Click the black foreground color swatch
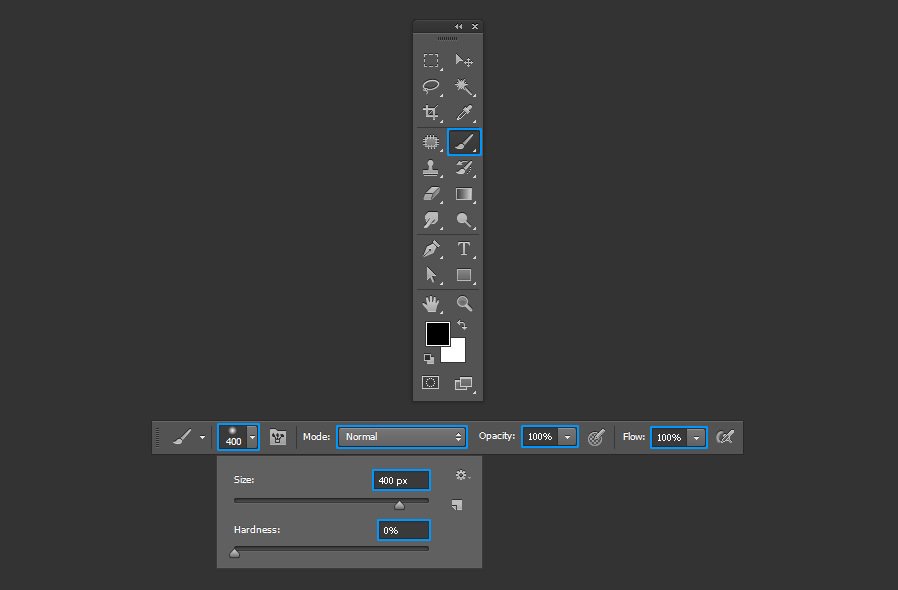898x590 pixels. (x=436, y=333)
